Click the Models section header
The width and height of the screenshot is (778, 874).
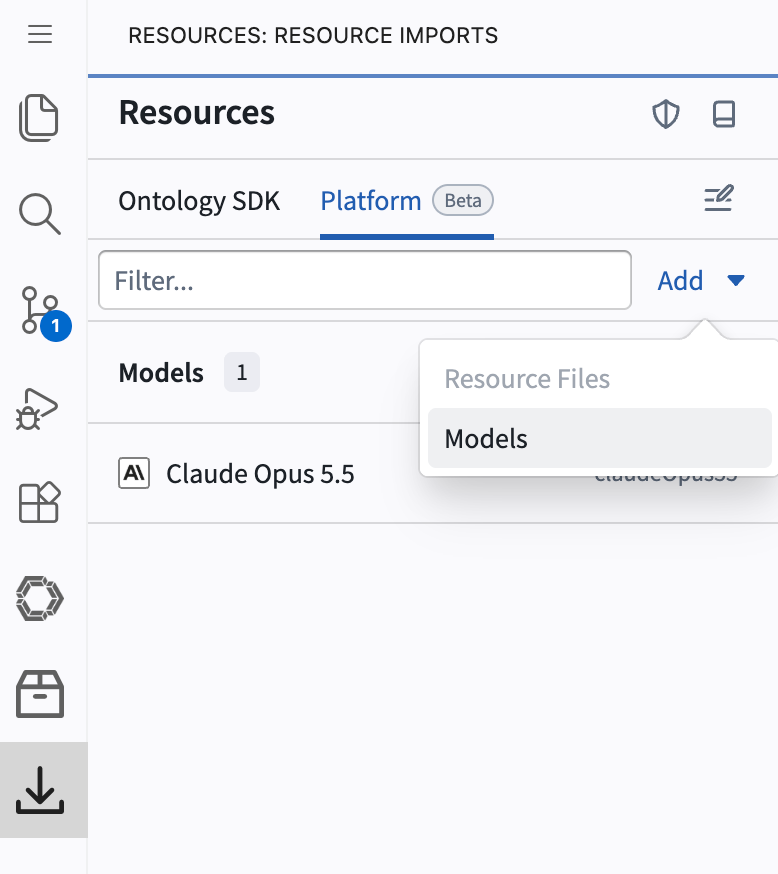[161, 372]
